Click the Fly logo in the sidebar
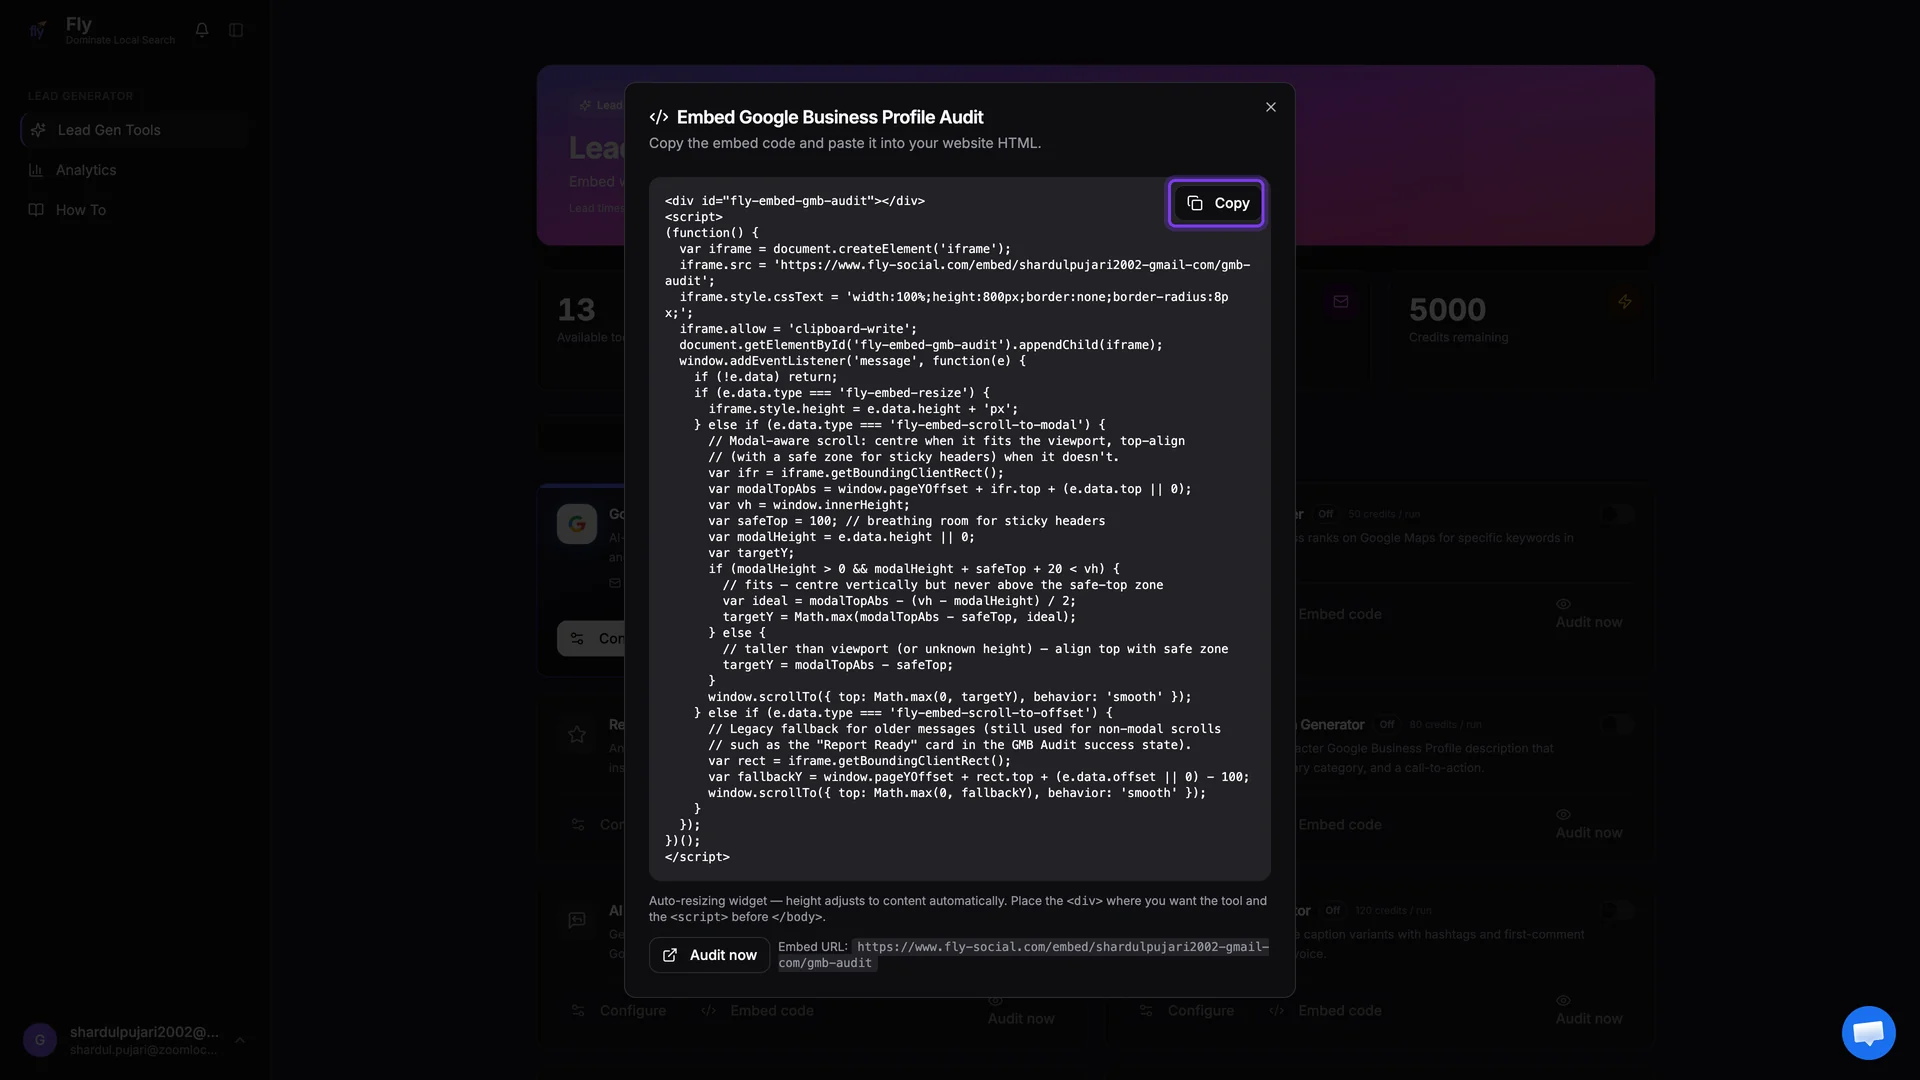 pyautogui.click(x=38, y=30)
